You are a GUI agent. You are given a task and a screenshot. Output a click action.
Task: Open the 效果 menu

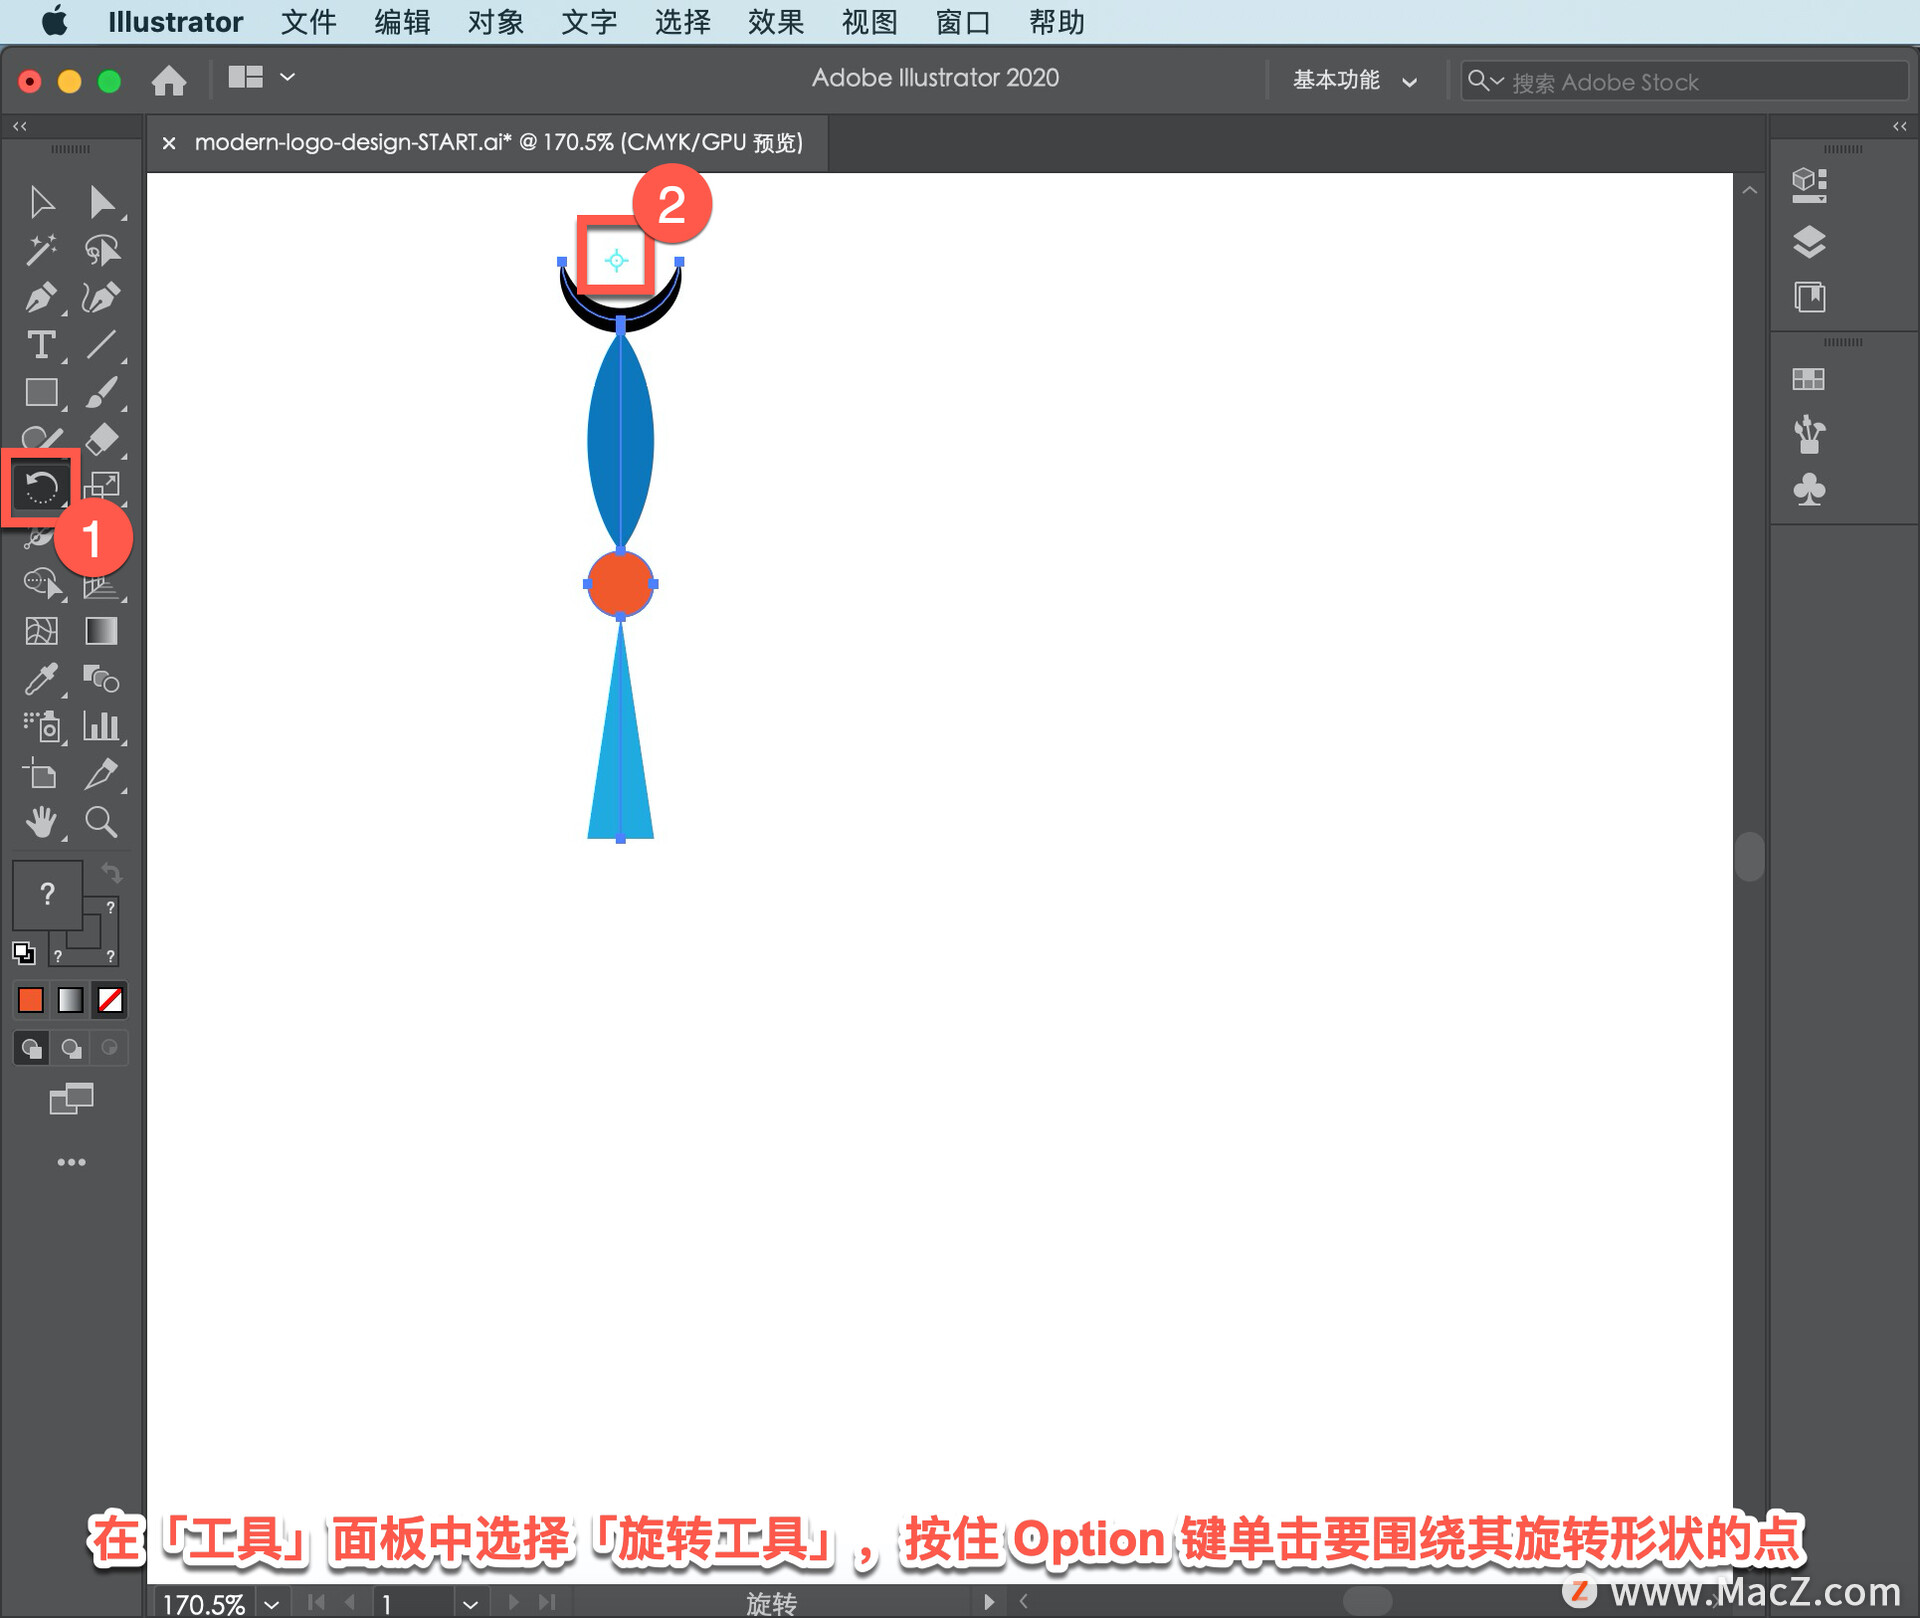point(776,22)
